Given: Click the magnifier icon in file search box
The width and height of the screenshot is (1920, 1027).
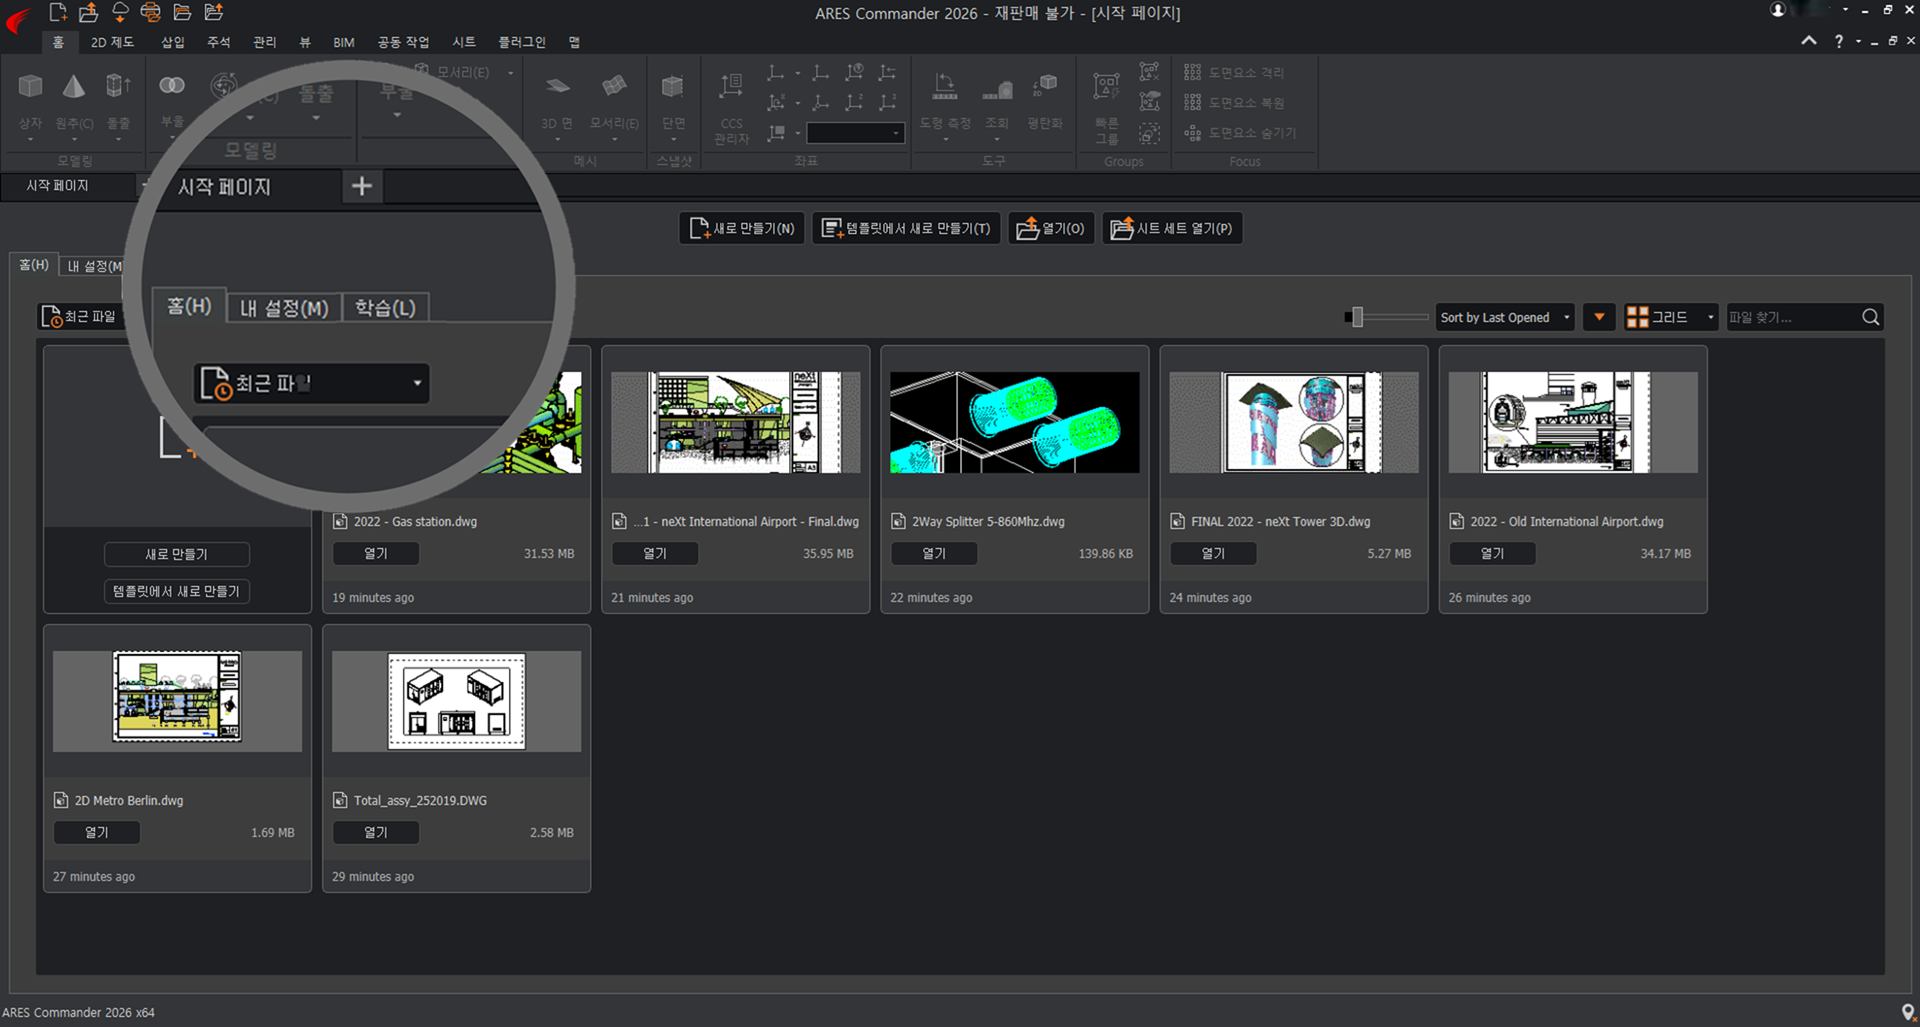Looking at the screenshot, I should tap(1870, 317).
